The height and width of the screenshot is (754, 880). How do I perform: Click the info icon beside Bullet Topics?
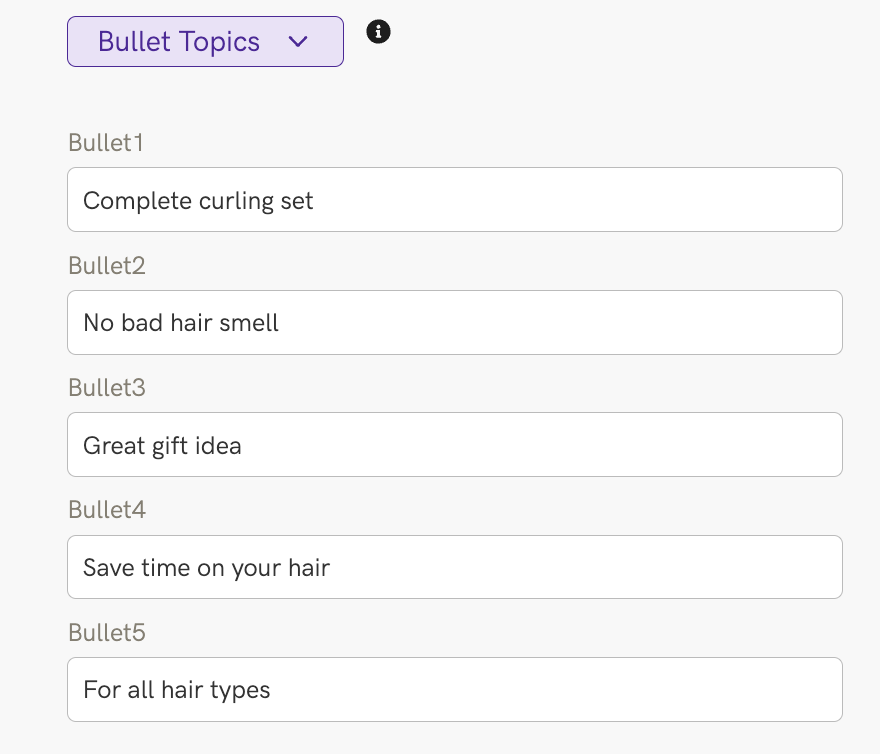click(x=378, y=32)
